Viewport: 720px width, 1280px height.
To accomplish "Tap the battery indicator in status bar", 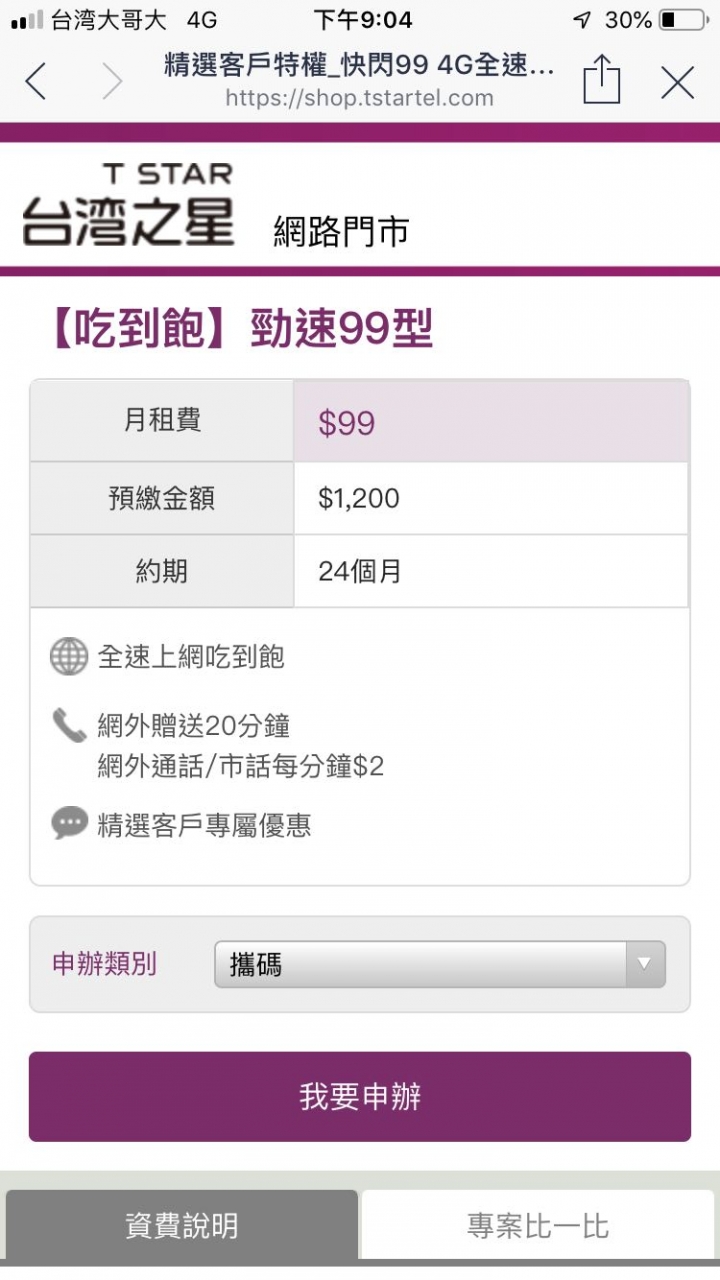I will (682, 20).
